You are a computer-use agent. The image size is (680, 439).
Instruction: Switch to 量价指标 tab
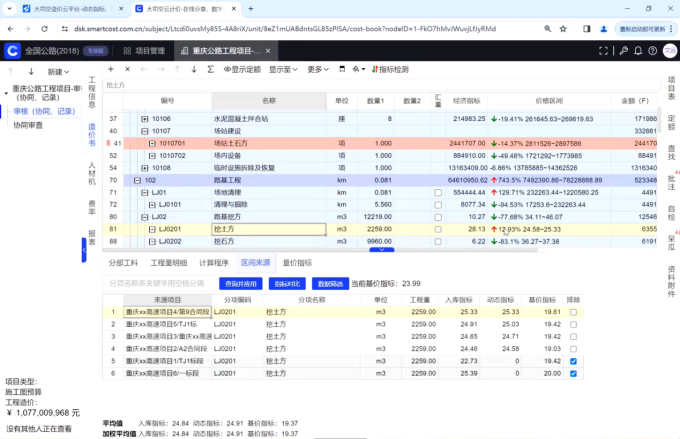pyautogui.click(x=297, y=262)
